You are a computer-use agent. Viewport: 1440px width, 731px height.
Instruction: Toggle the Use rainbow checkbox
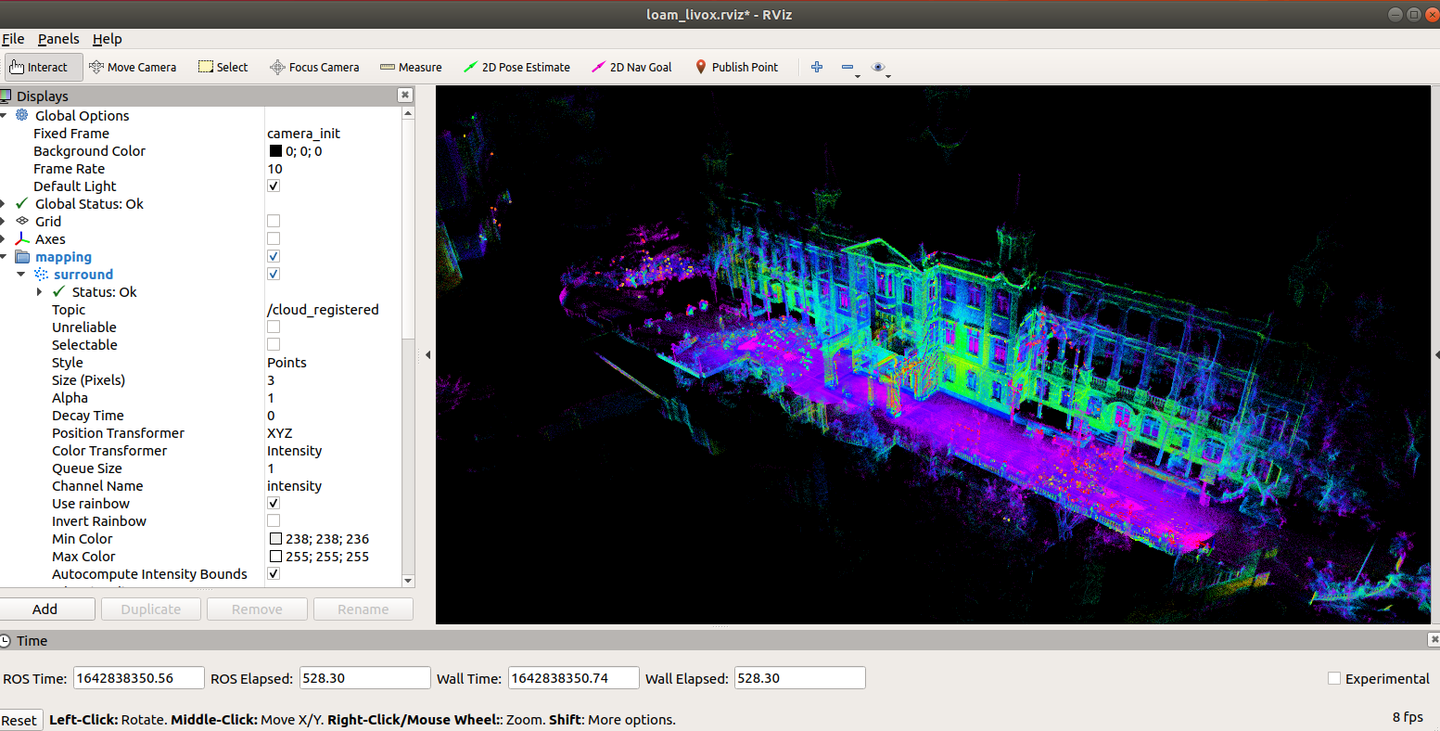(x=273, y=503)
